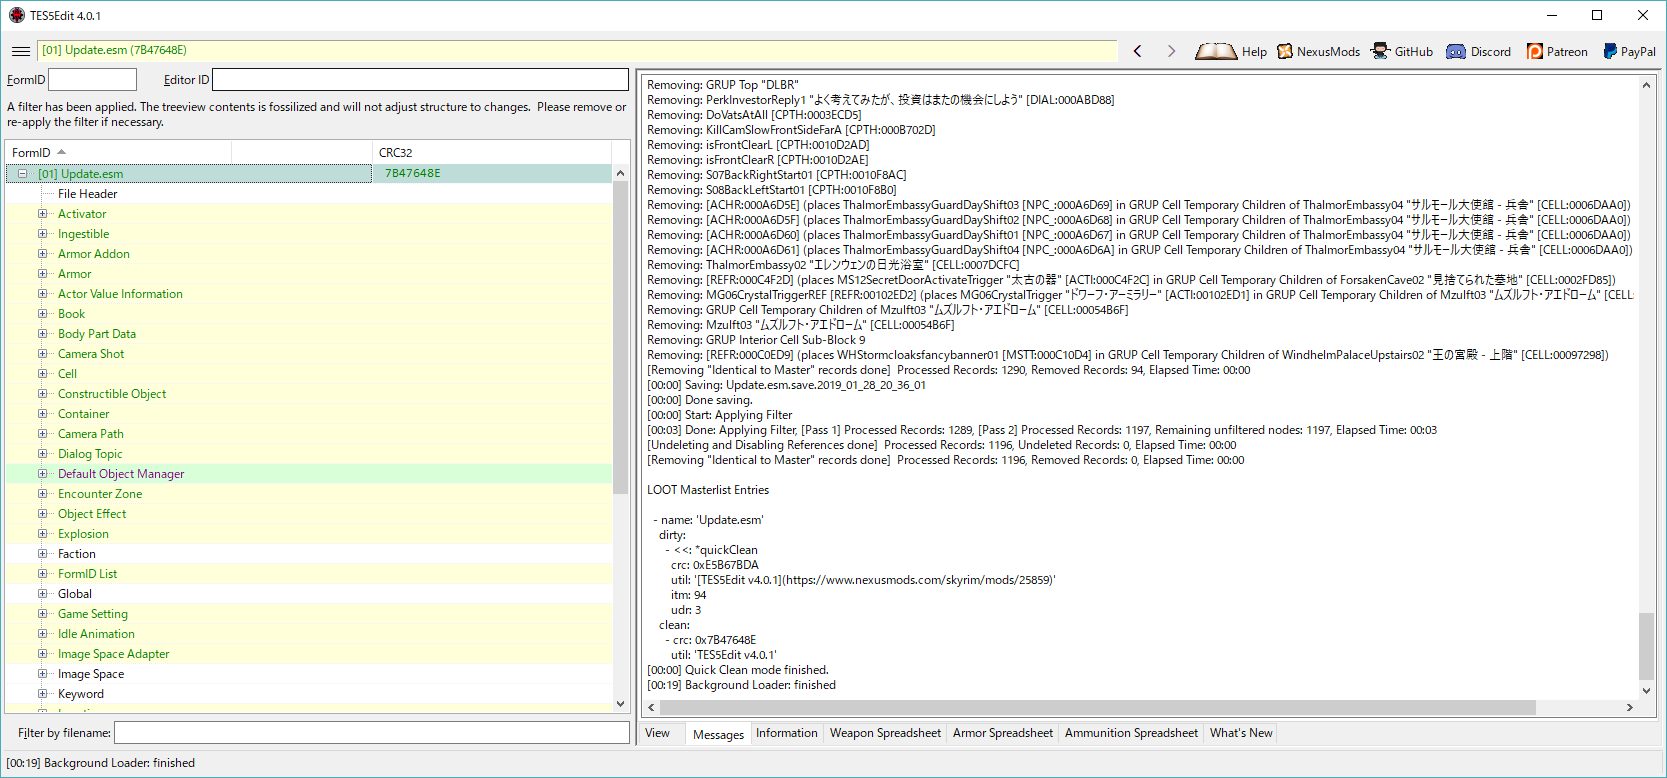
Task: Go back with the left arrow
Action: (x=1138, y=51)
